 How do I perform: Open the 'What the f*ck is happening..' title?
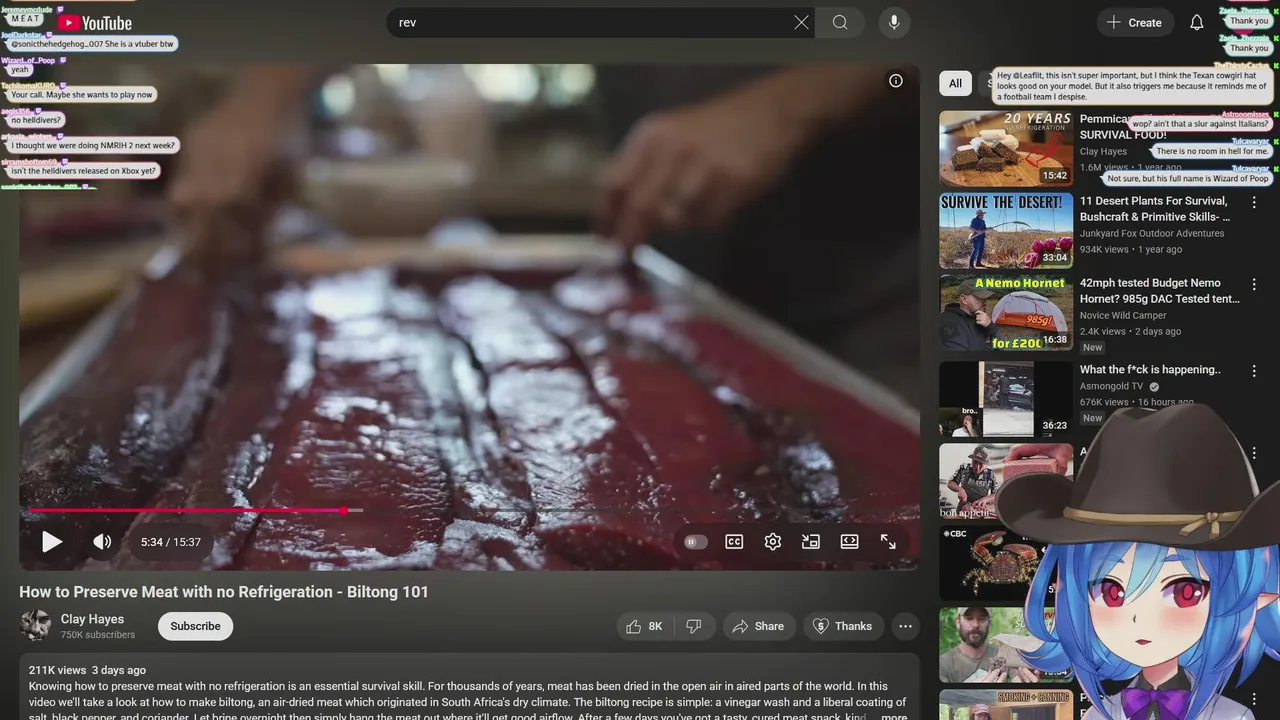(1150, 369)
